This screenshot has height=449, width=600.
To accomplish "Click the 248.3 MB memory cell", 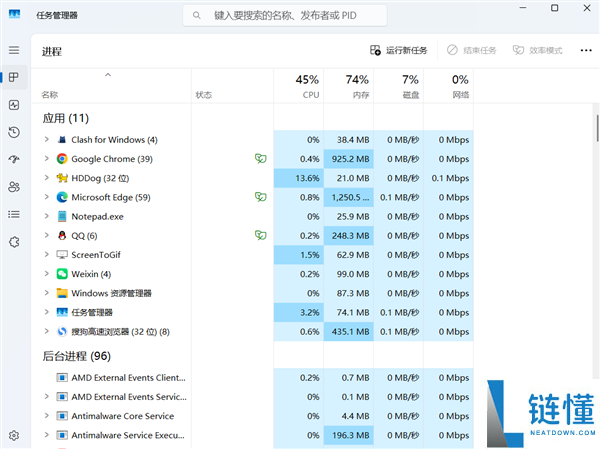I will tap(349, 235).
